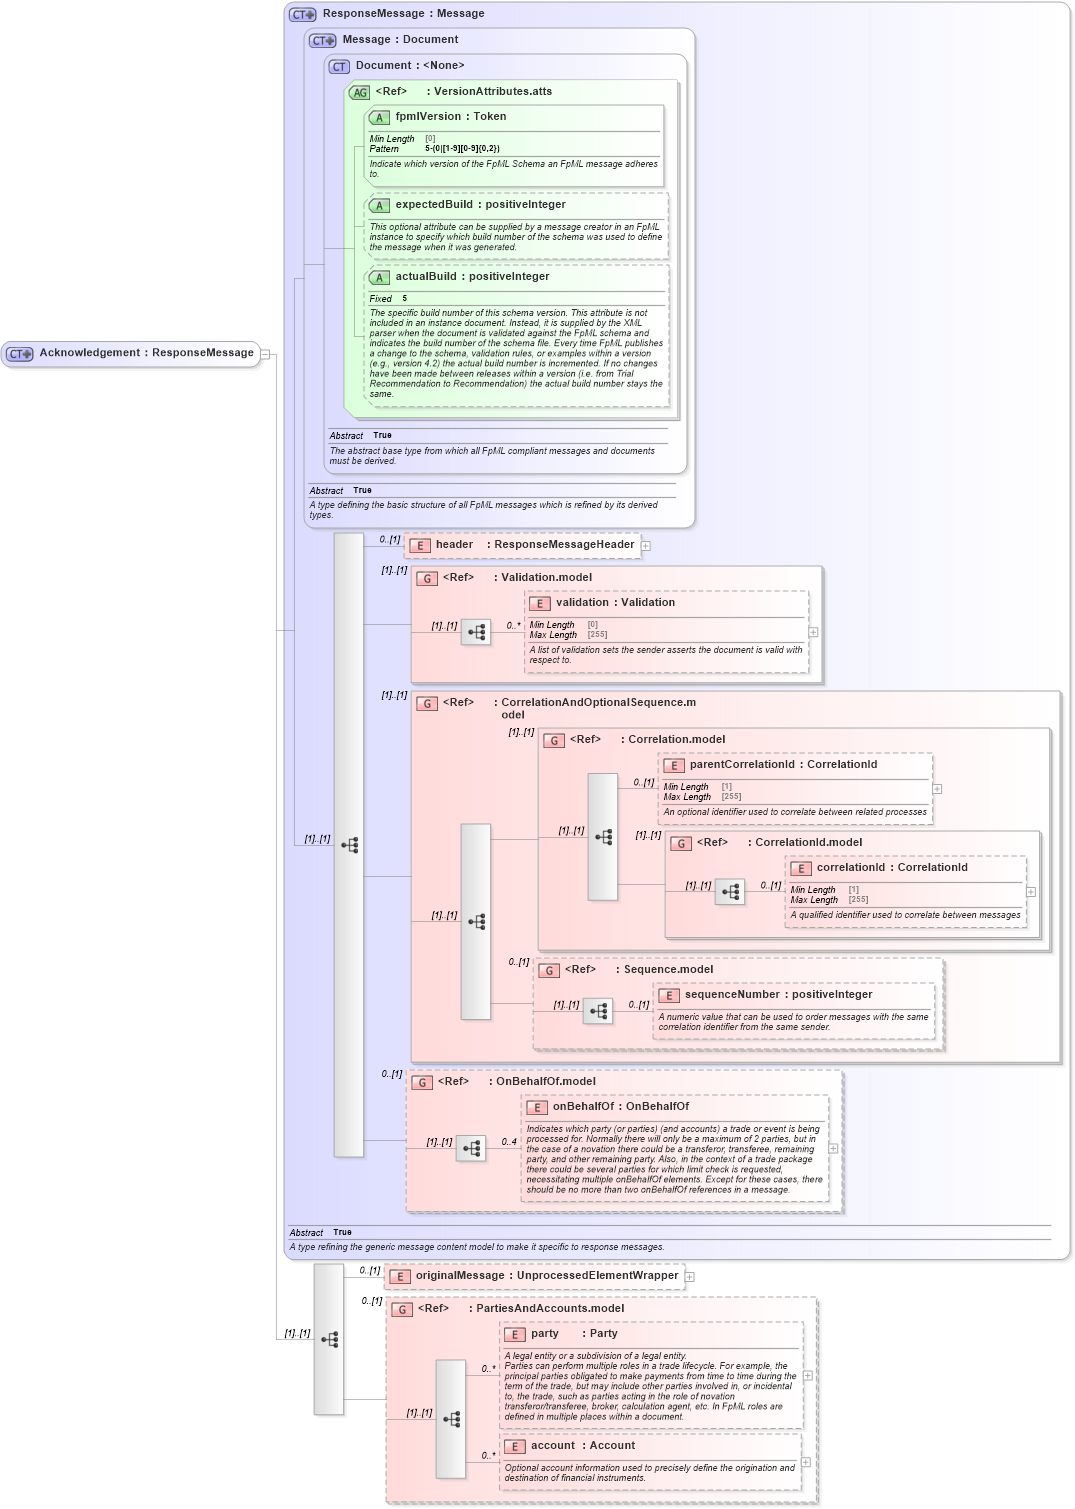This screenshot has width=1075, height=1509.
Task: Collapse the Acknowledgement node using its minus control
Action: 264,352
